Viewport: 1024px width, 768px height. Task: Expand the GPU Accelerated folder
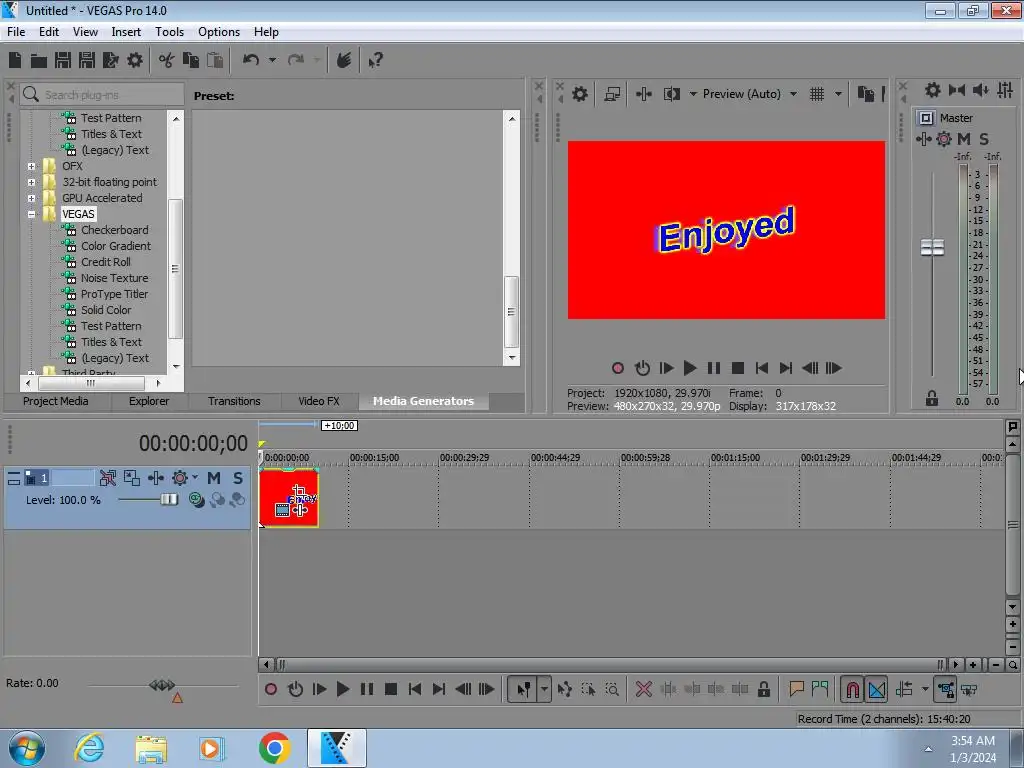pos(31,198)
